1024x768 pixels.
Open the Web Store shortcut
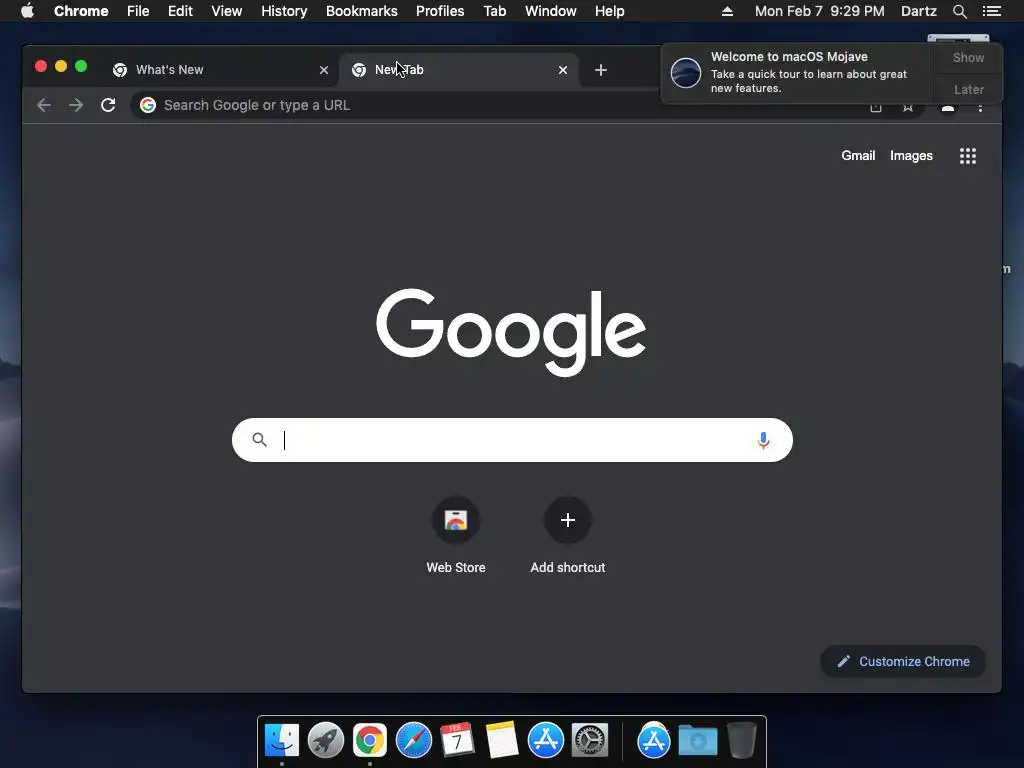point(456,536)
